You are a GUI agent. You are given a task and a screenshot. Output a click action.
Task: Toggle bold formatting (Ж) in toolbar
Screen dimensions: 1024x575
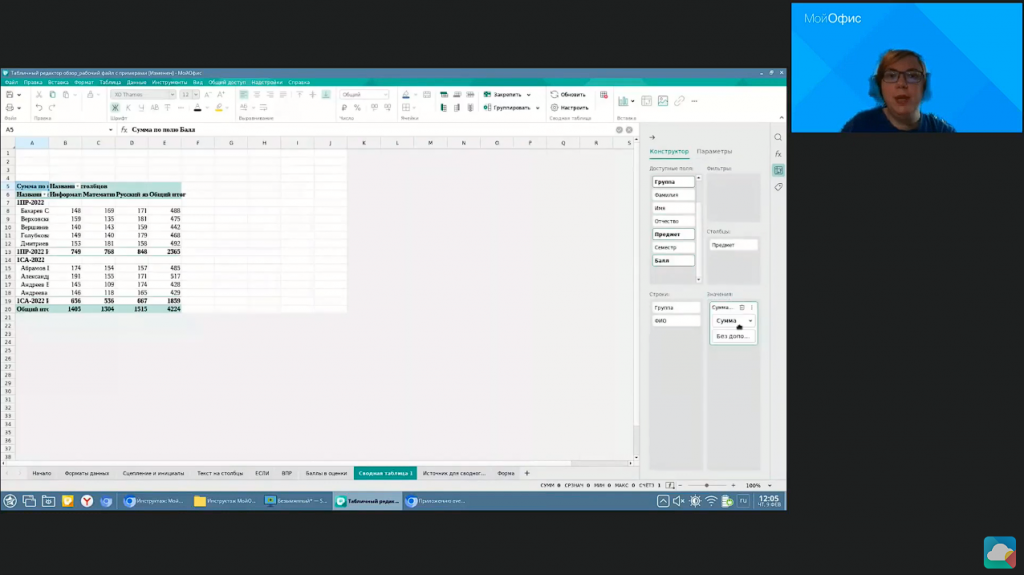pyautogui.click(x=115, y=108)
